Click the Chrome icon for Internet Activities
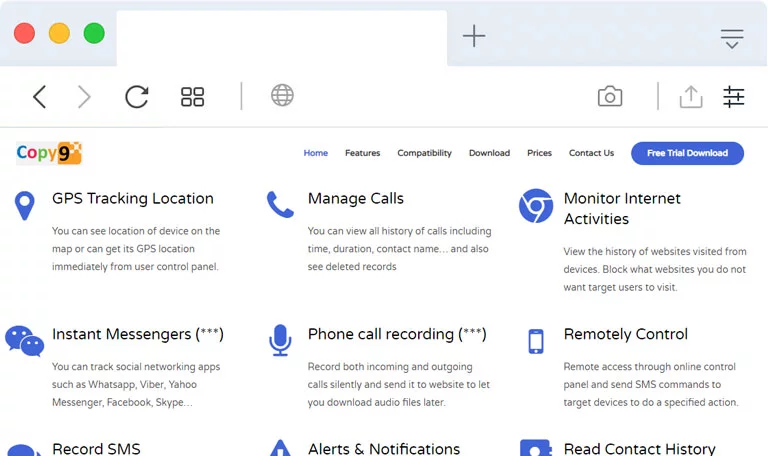The height and width of the screenshot is (456, 768). click(x=536, y=206)
